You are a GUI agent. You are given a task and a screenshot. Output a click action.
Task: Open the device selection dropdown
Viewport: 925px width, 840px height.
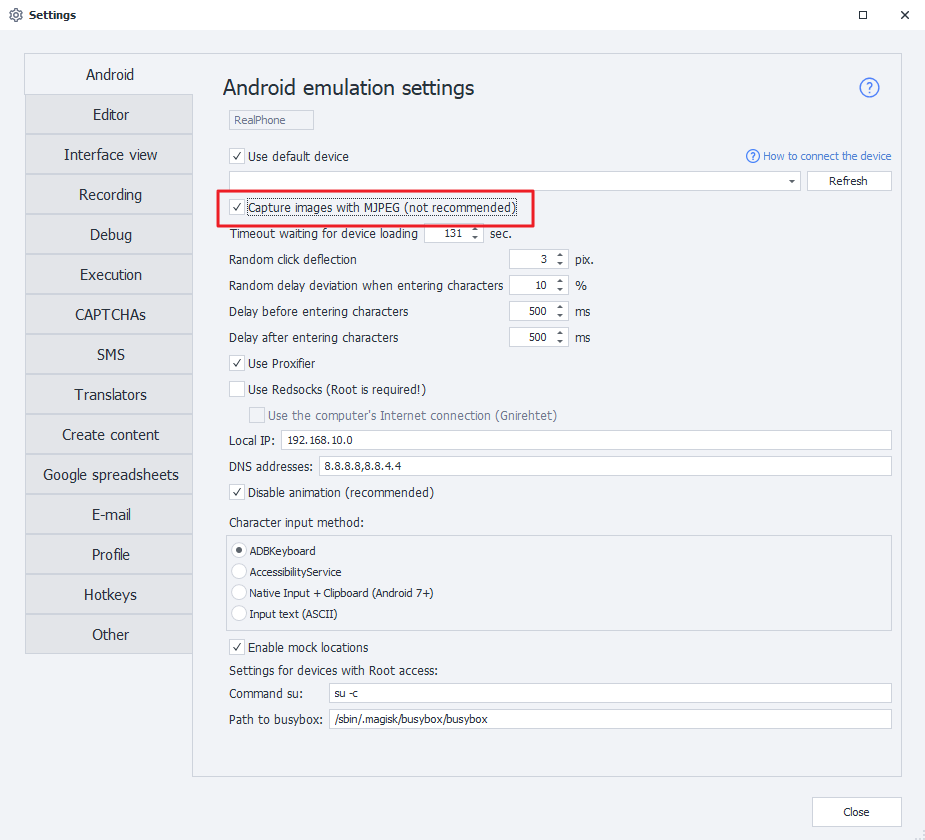coord(792,181)
